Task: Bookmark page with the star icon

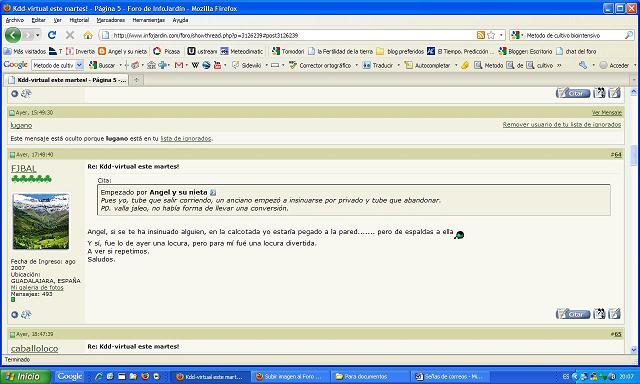Action: pos(491,36)
